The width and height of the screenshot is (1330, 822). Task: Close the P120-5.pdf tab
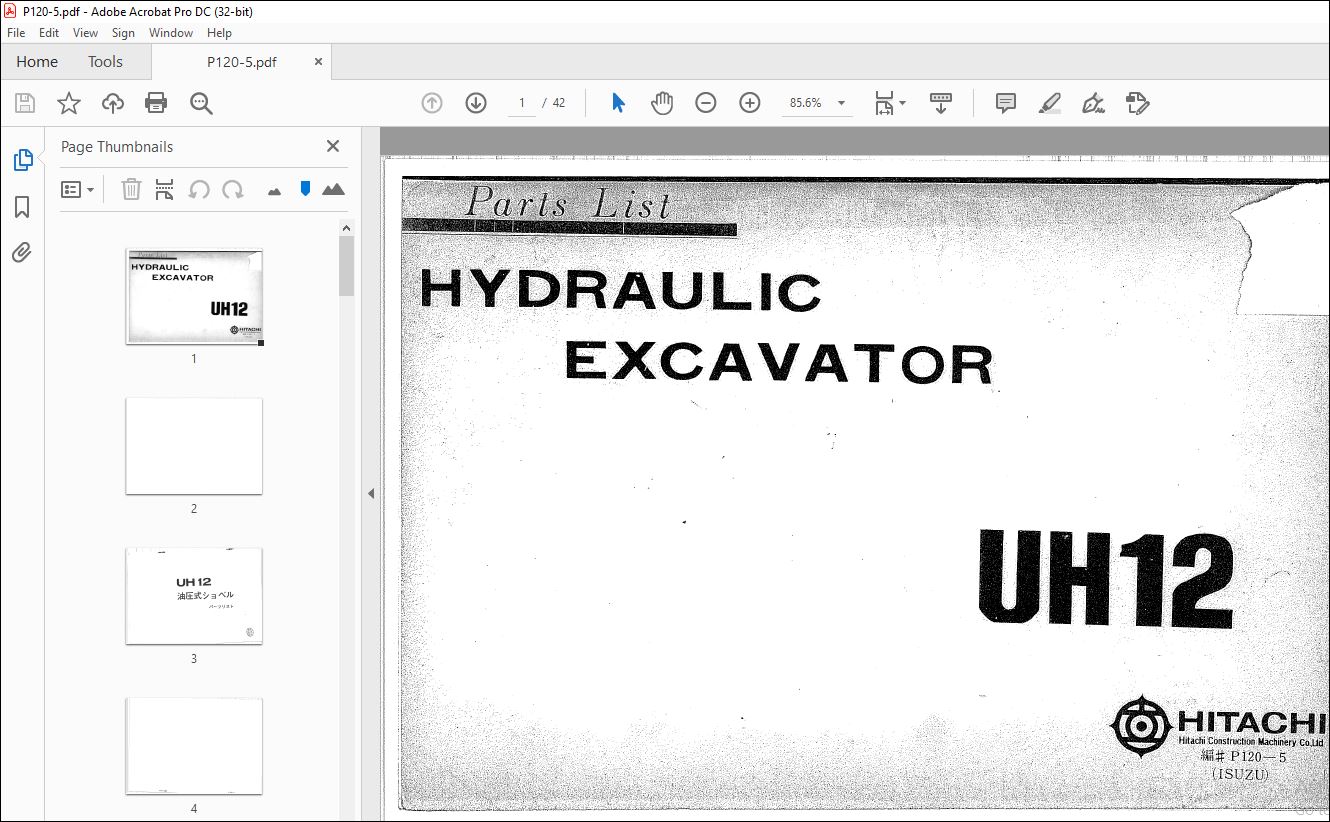(x=318, y=61)
